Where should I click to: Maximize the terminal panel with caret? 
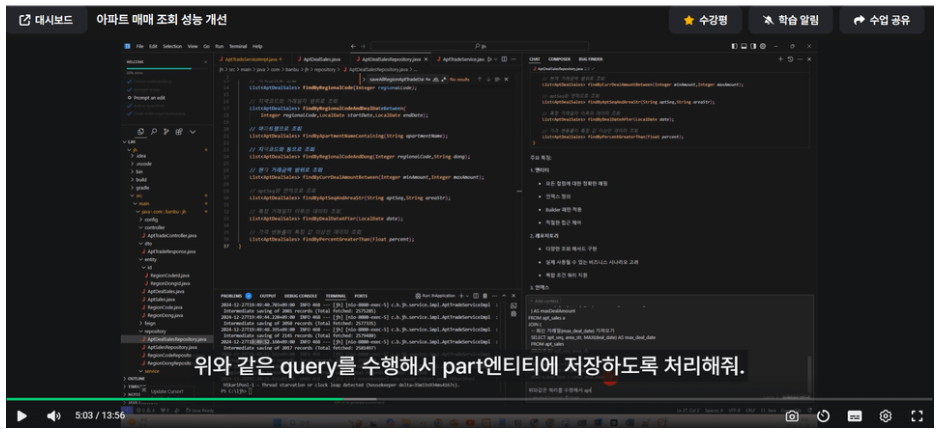click(x=505, y=296)
